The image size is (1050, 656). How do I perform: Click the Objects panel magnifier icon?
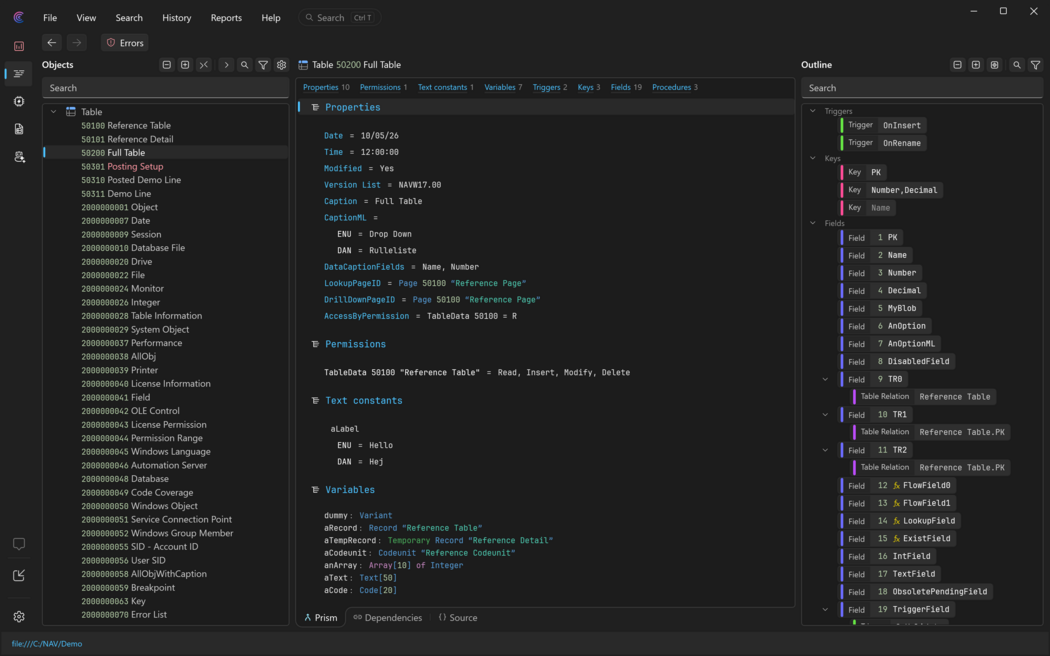pyautogui.click(x=244, y=65)
